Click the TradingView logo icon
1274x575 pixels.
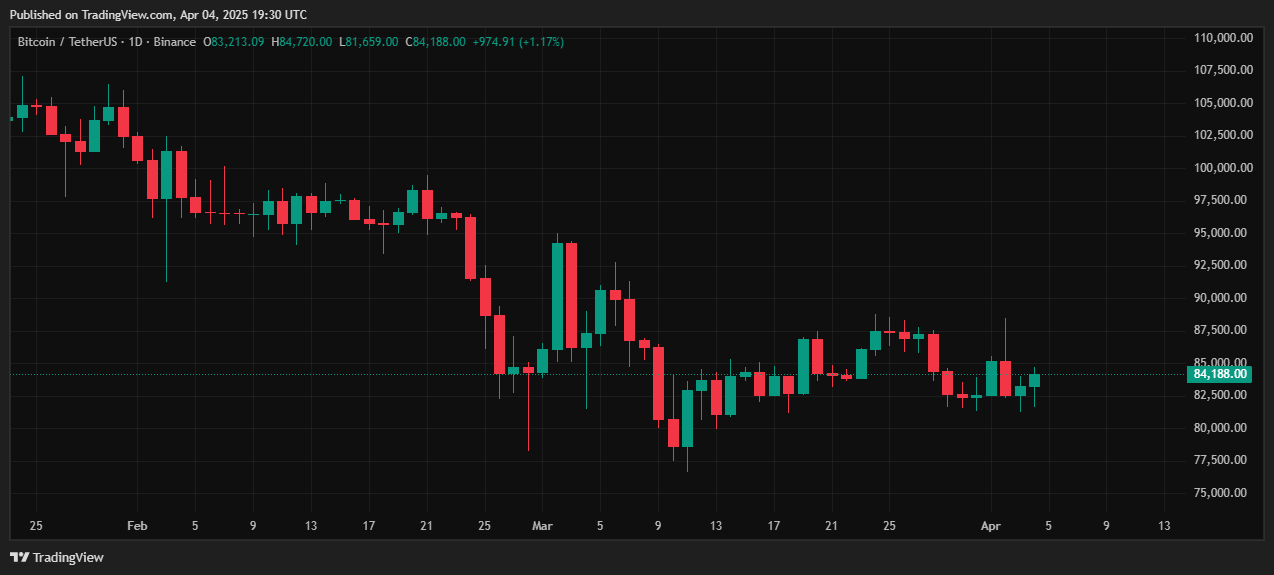coord(19,557)
